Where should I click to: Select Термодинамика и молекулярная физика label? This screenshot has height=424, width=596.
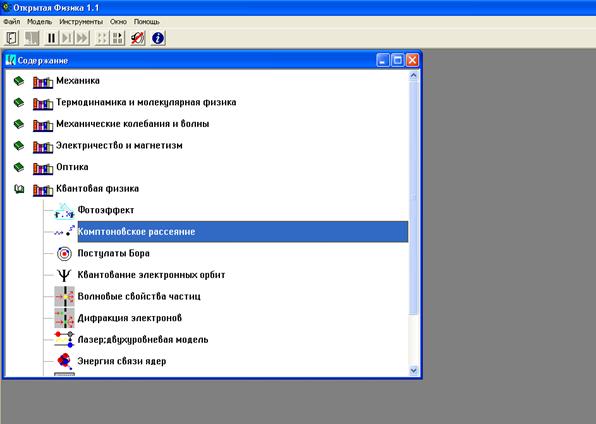146,102
